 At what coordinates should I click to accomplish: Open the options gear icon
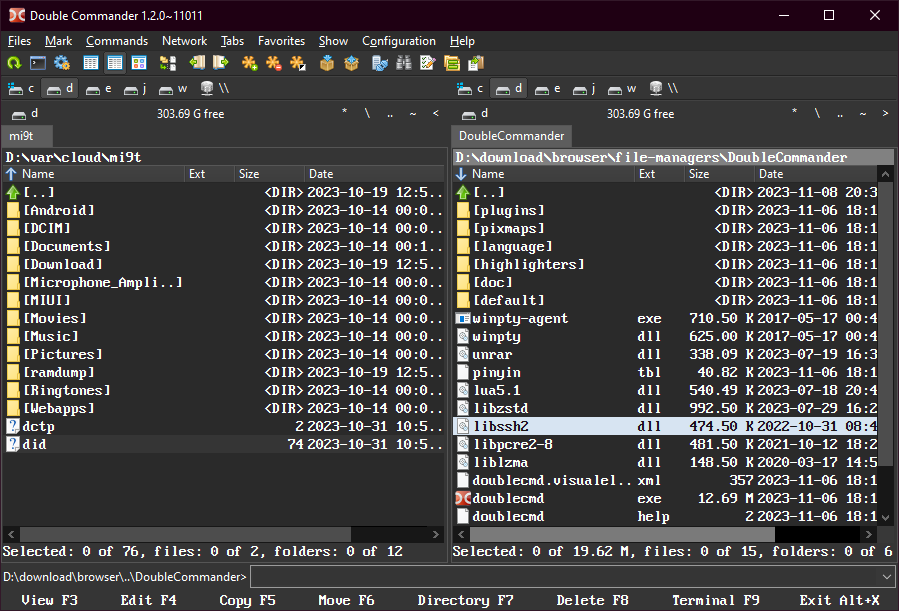[x=62, y=63]
